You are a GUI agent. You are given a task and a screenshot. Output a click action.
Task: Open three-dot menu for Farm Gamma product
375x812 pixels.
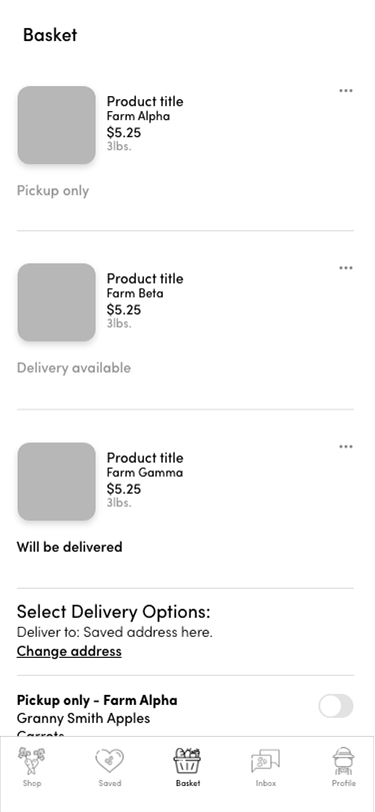pos(345,446)
